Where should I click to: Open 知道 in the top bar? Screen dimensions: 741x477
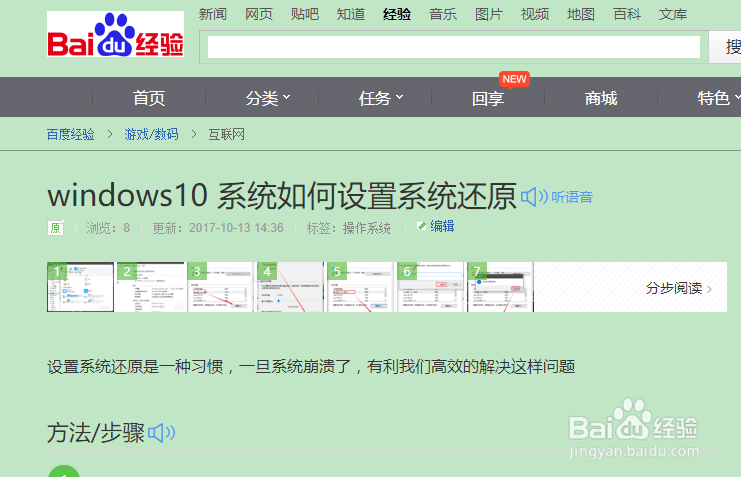[x=351, y=14]
